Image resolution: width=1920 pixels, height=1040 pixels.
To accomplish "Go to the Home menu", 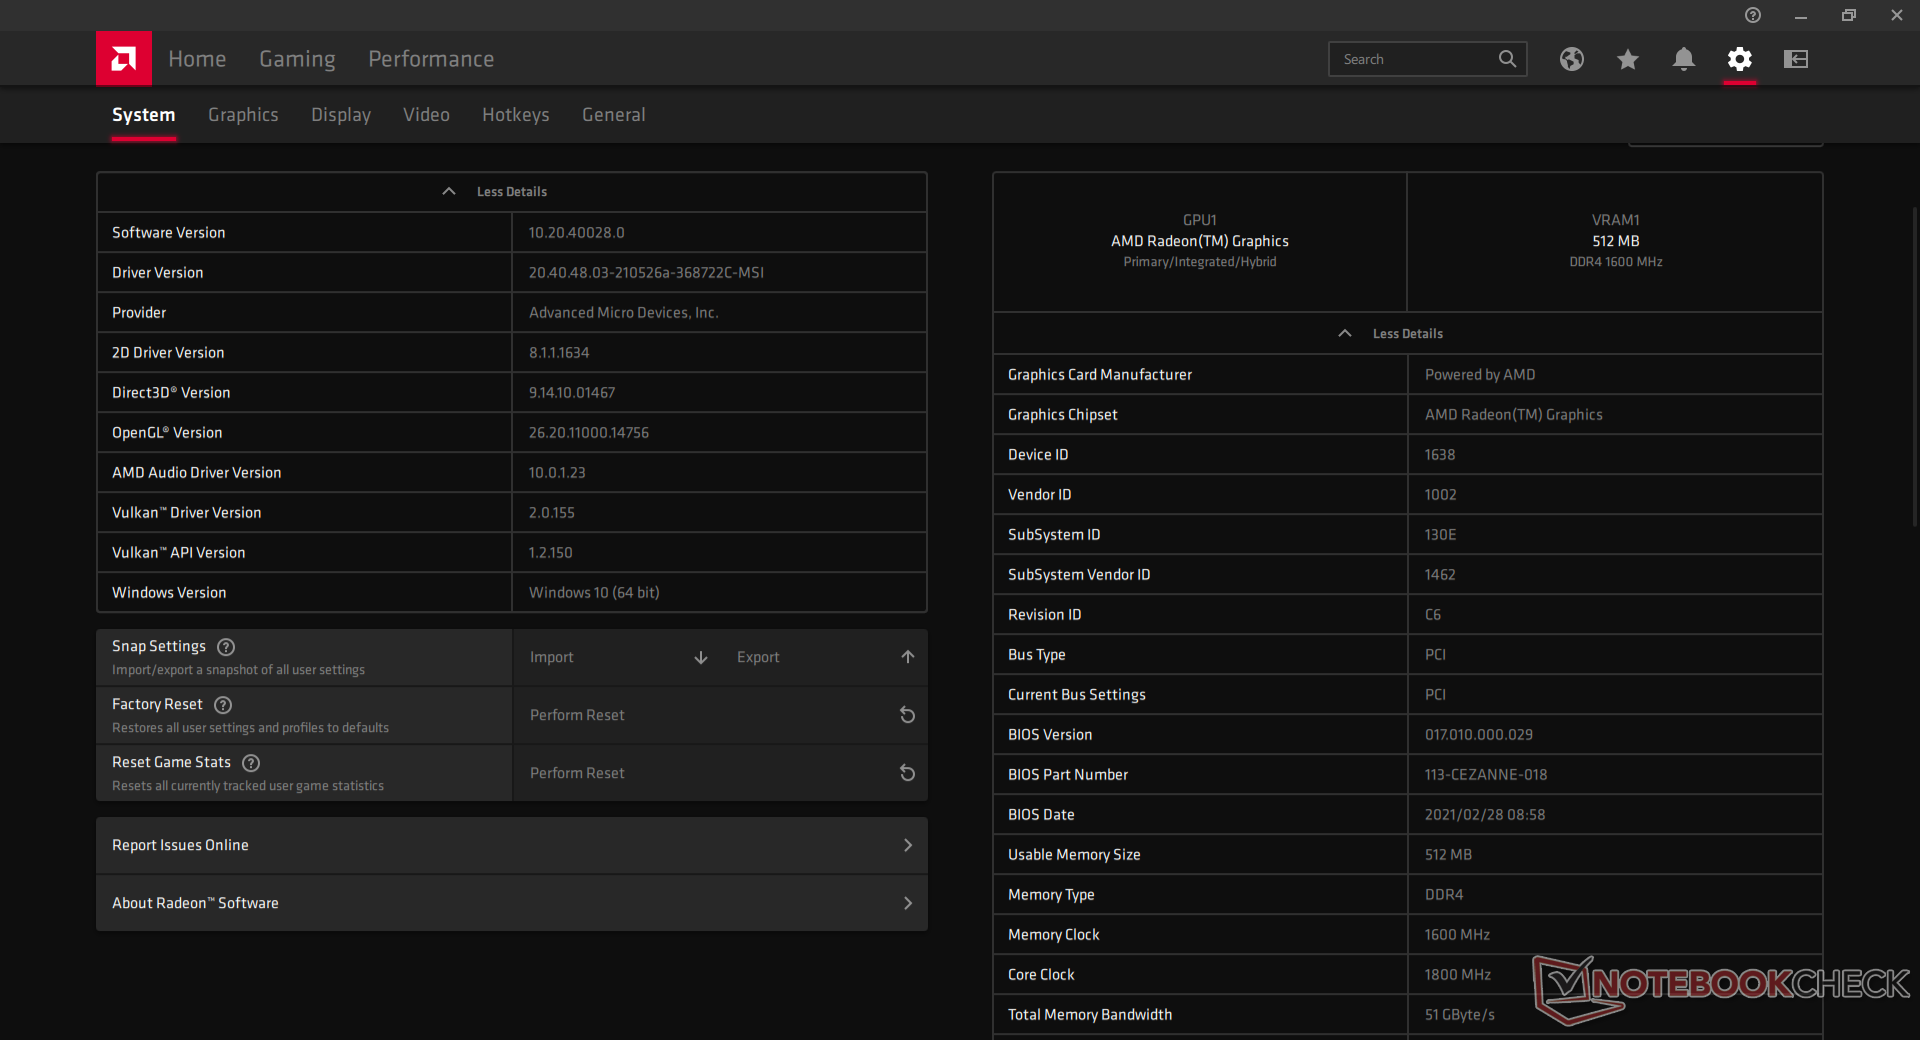I will pos(197,59).
